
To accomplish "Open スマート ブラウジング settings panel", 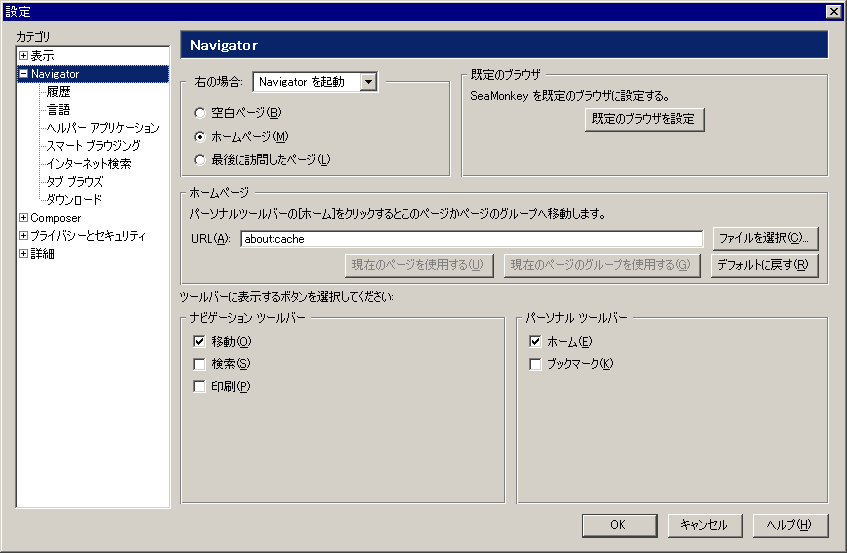I will pos(93,146).
